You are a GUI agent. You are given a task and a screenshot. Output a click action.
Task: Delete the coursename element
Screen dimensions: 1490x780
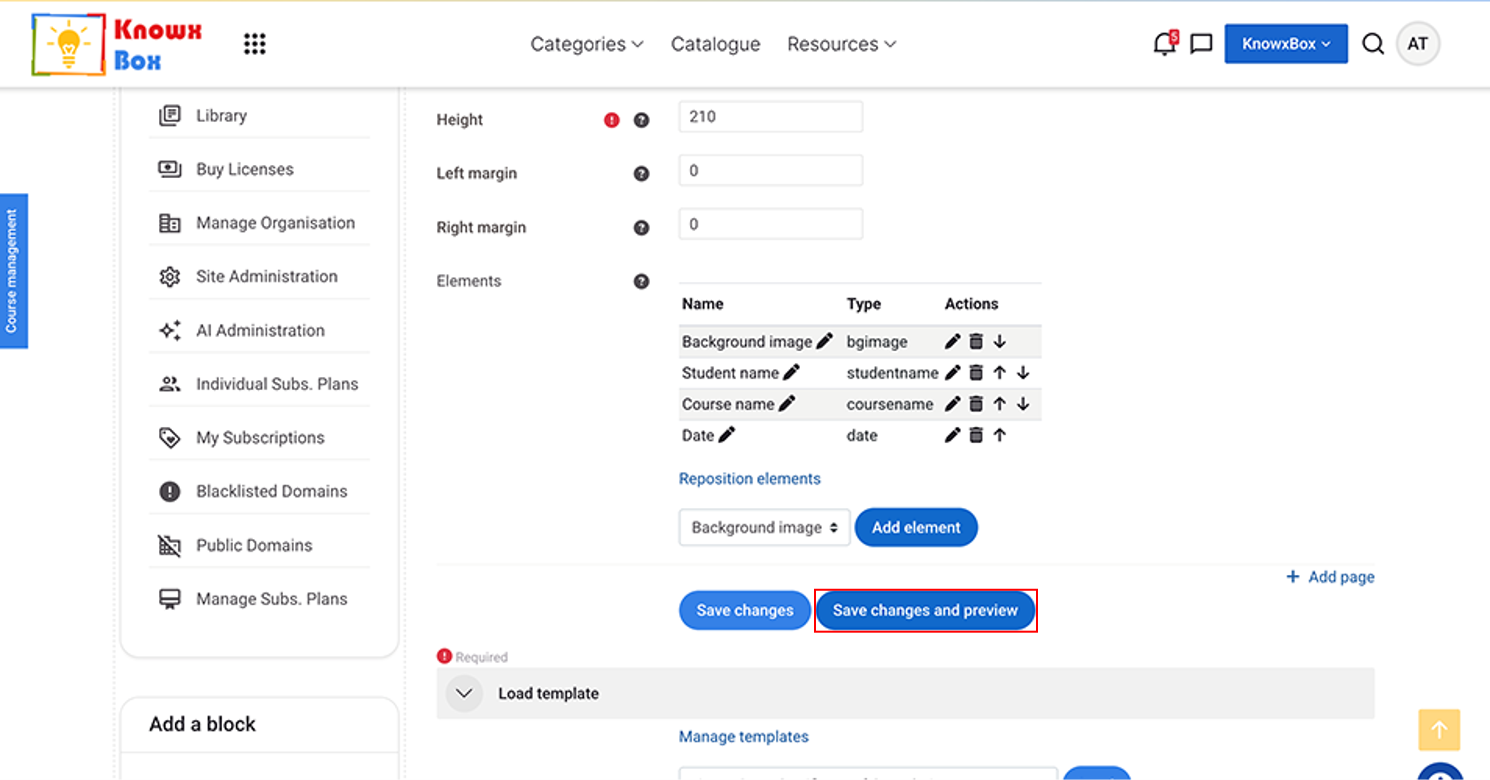pyautogui.click(x=976, y=404)
